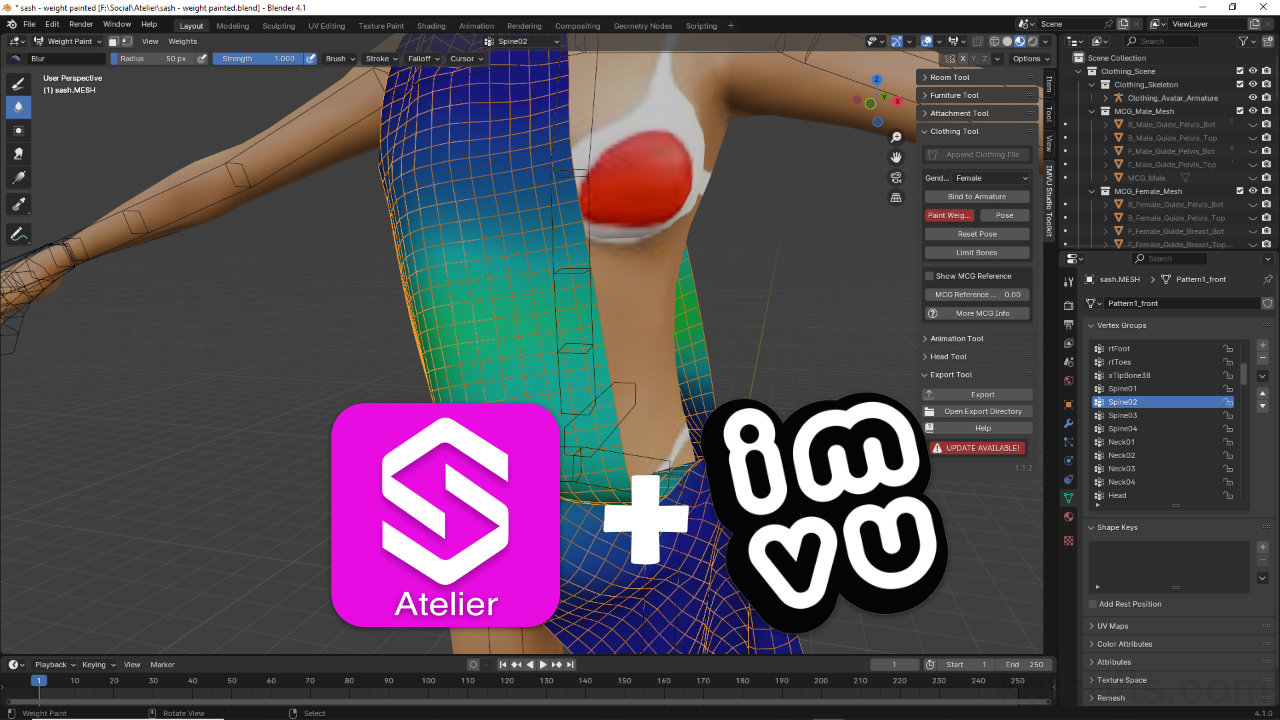Viewport: 1280px width, 720px height.
Task: Switch to the Sculpting workspace tab
Action: point(278,26)
